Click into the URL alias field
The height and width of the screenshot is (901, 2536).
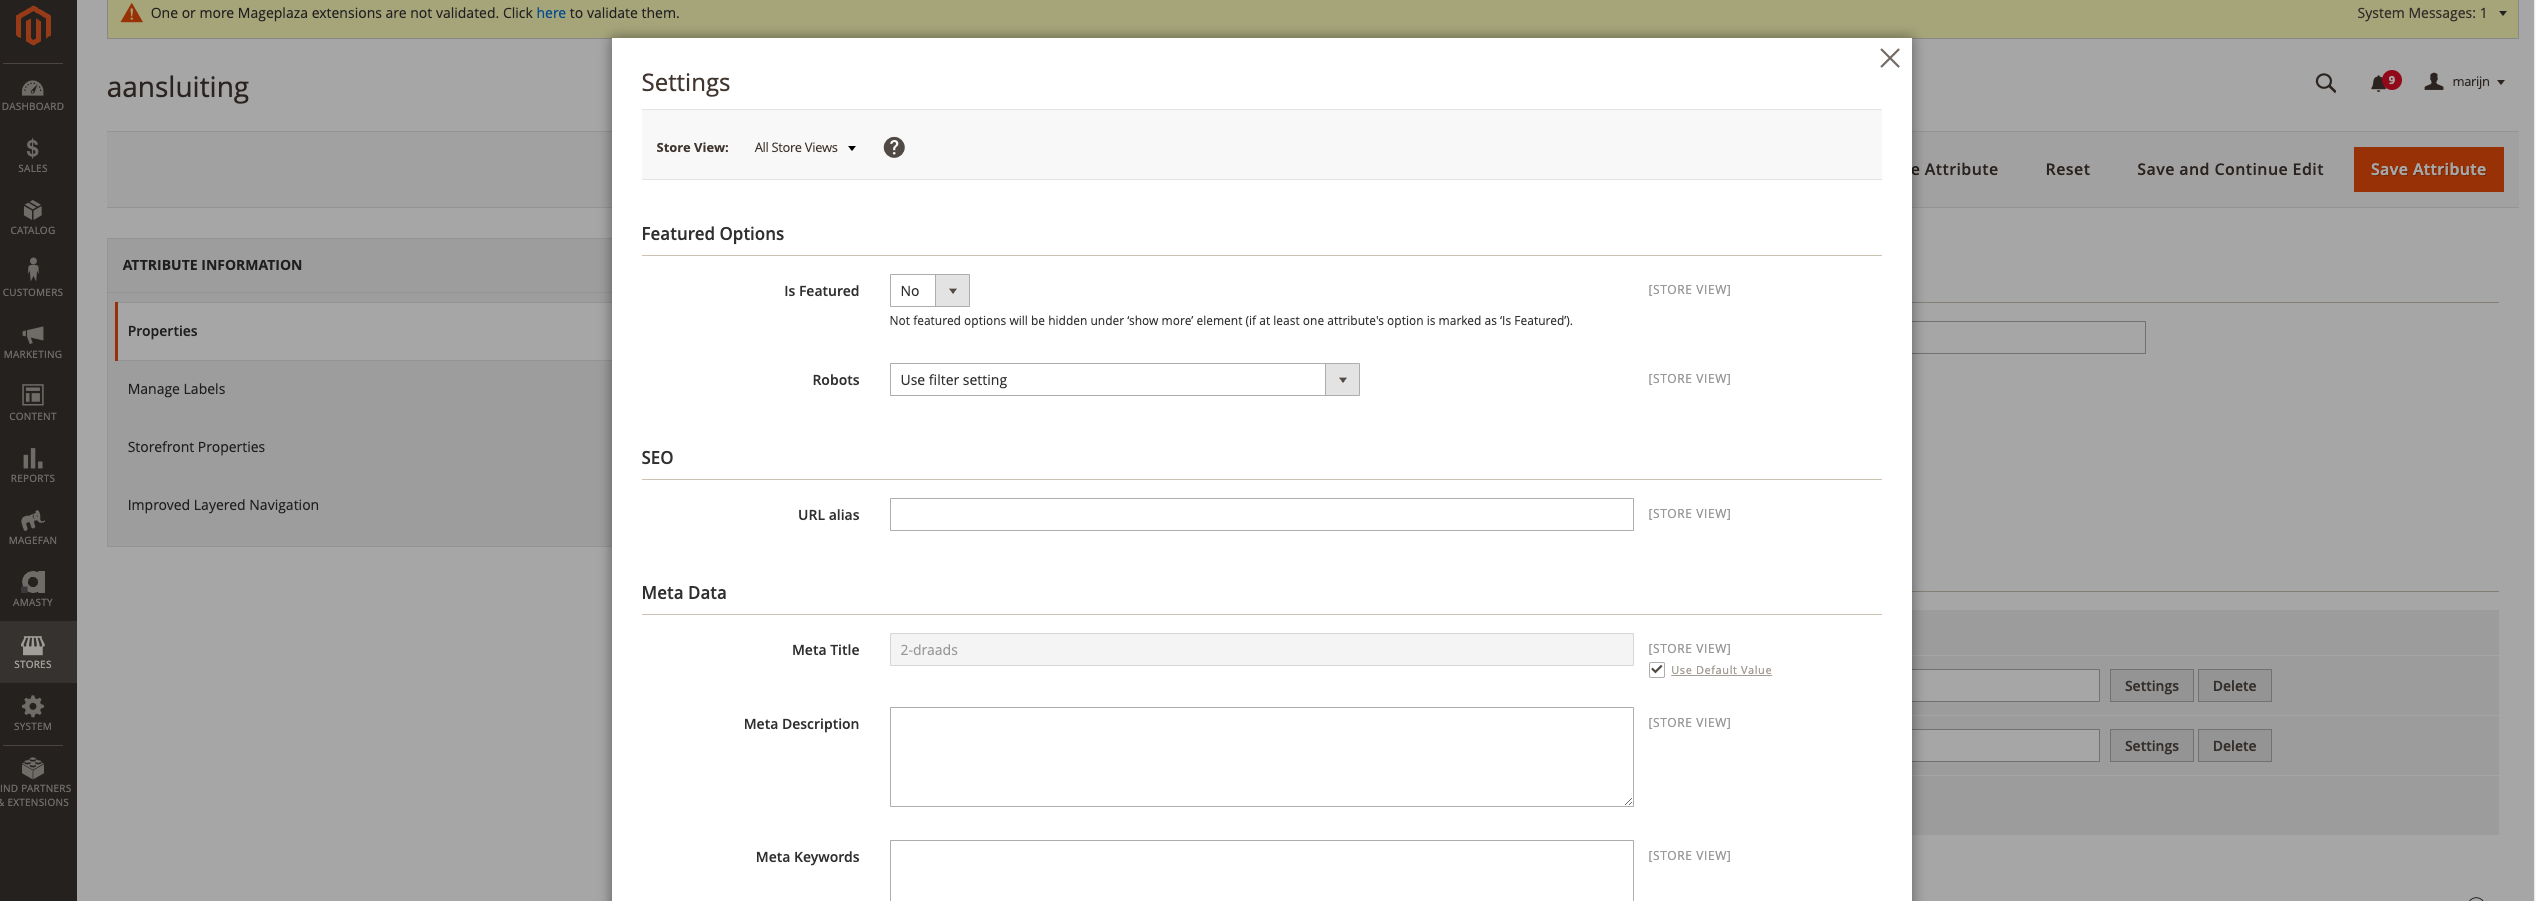(1261, 515)
